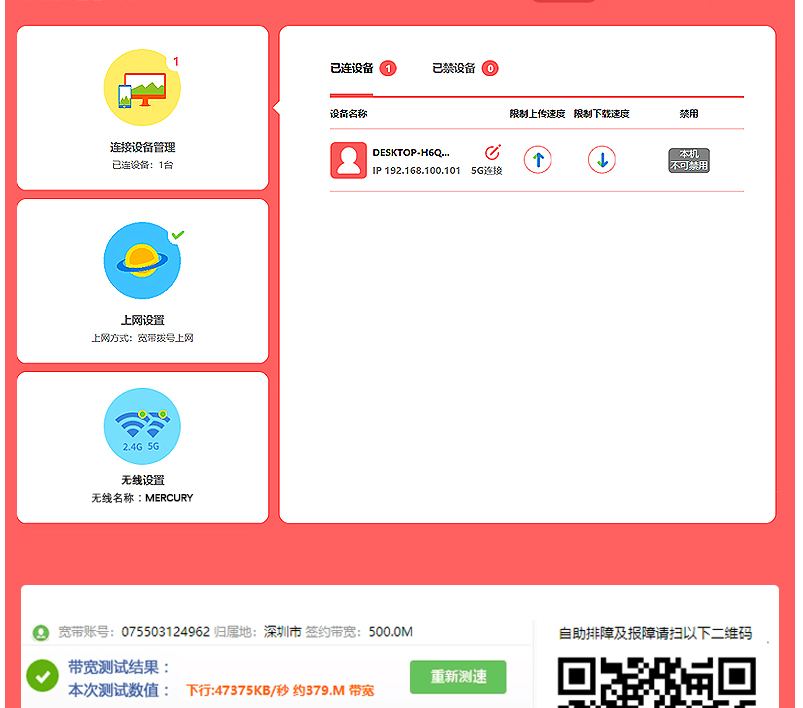This screenshot has width=803, height=708.
Task: Click the 上网设置 label
Action: 142,320
